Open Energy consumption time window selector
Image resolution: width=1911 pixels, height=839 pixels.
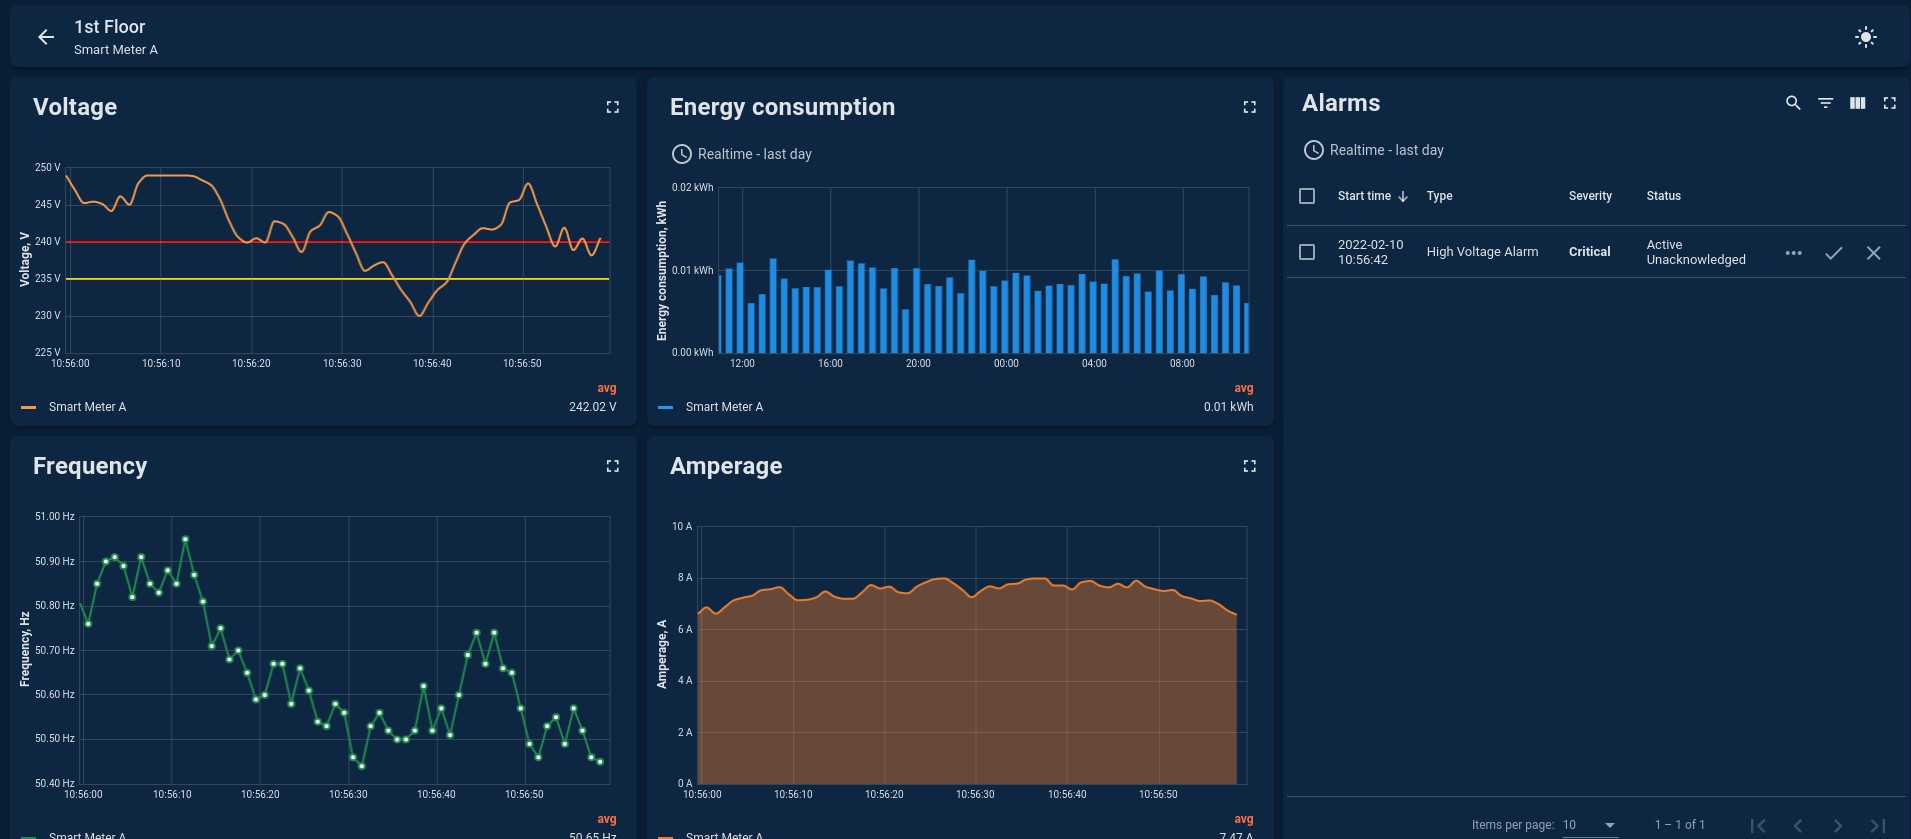pyautogui.click(x=741, y=154)
